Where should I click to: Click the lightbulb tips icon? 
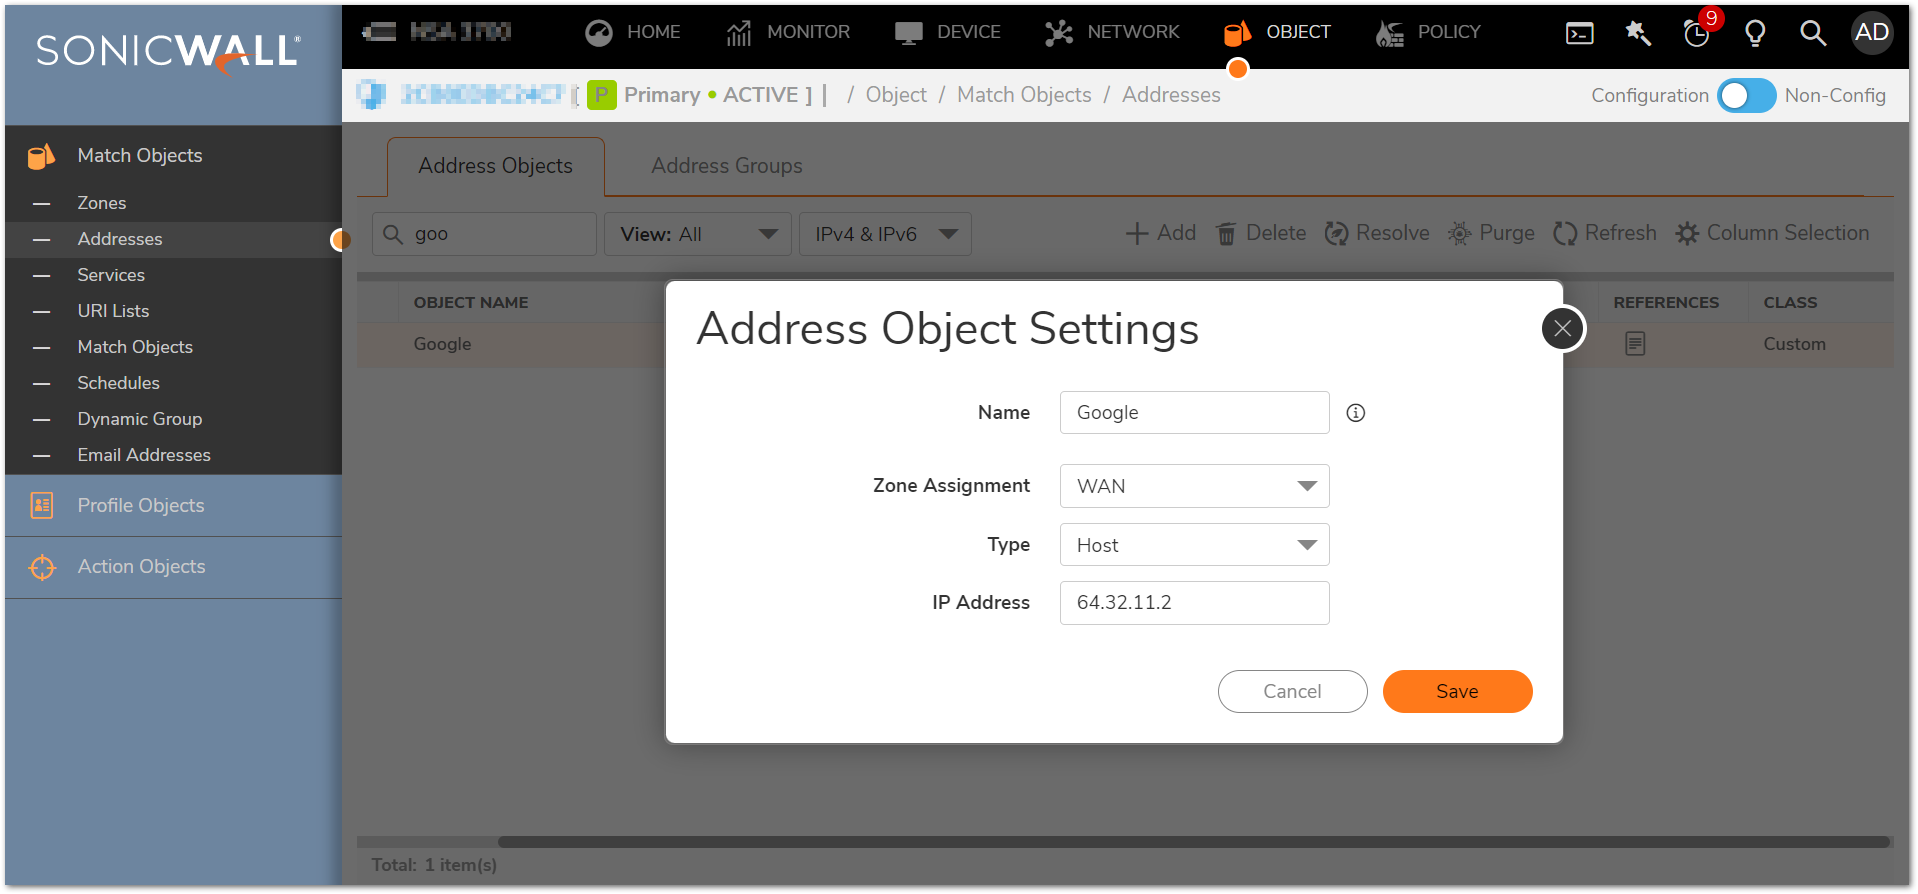pyautogui.click(x=1755, y=33)
